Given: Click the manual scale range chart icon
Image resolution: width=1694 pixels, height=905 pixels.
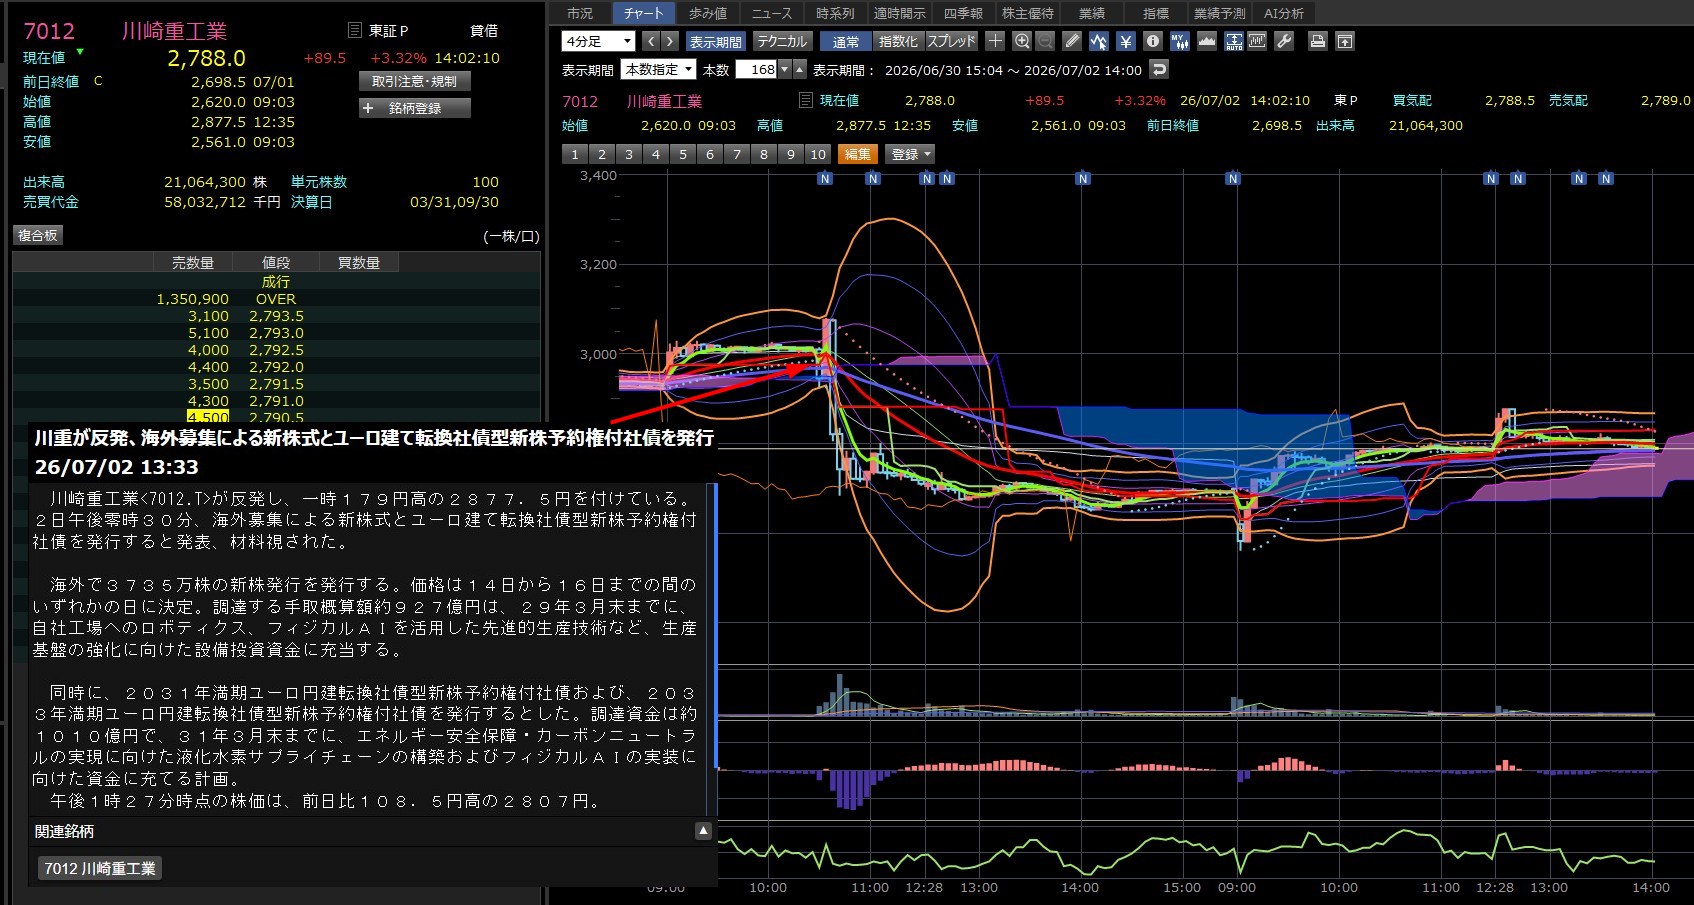Looking at the screenshot, I should (1258, 41).
